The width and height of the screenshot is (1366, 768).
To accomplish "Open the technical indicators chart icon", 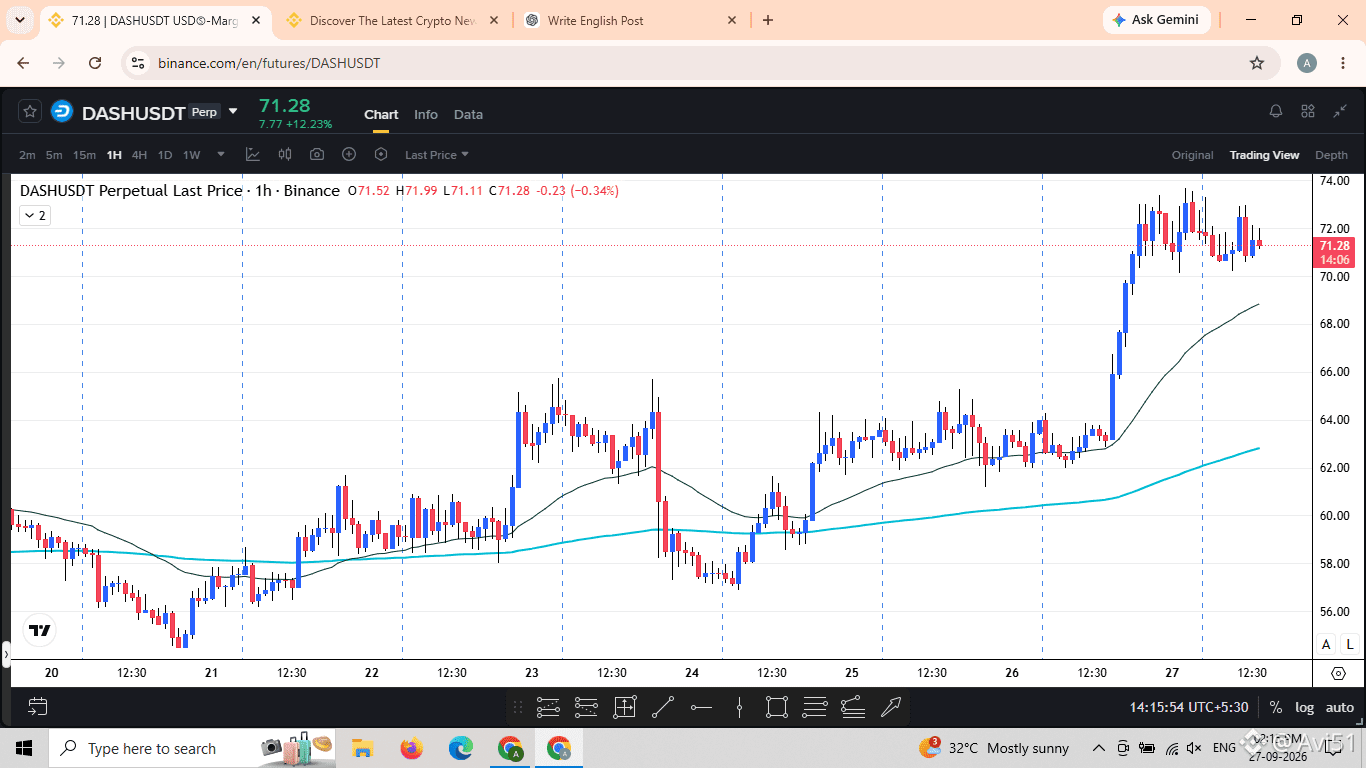I will pyautogui.click(x=253, y=154).
